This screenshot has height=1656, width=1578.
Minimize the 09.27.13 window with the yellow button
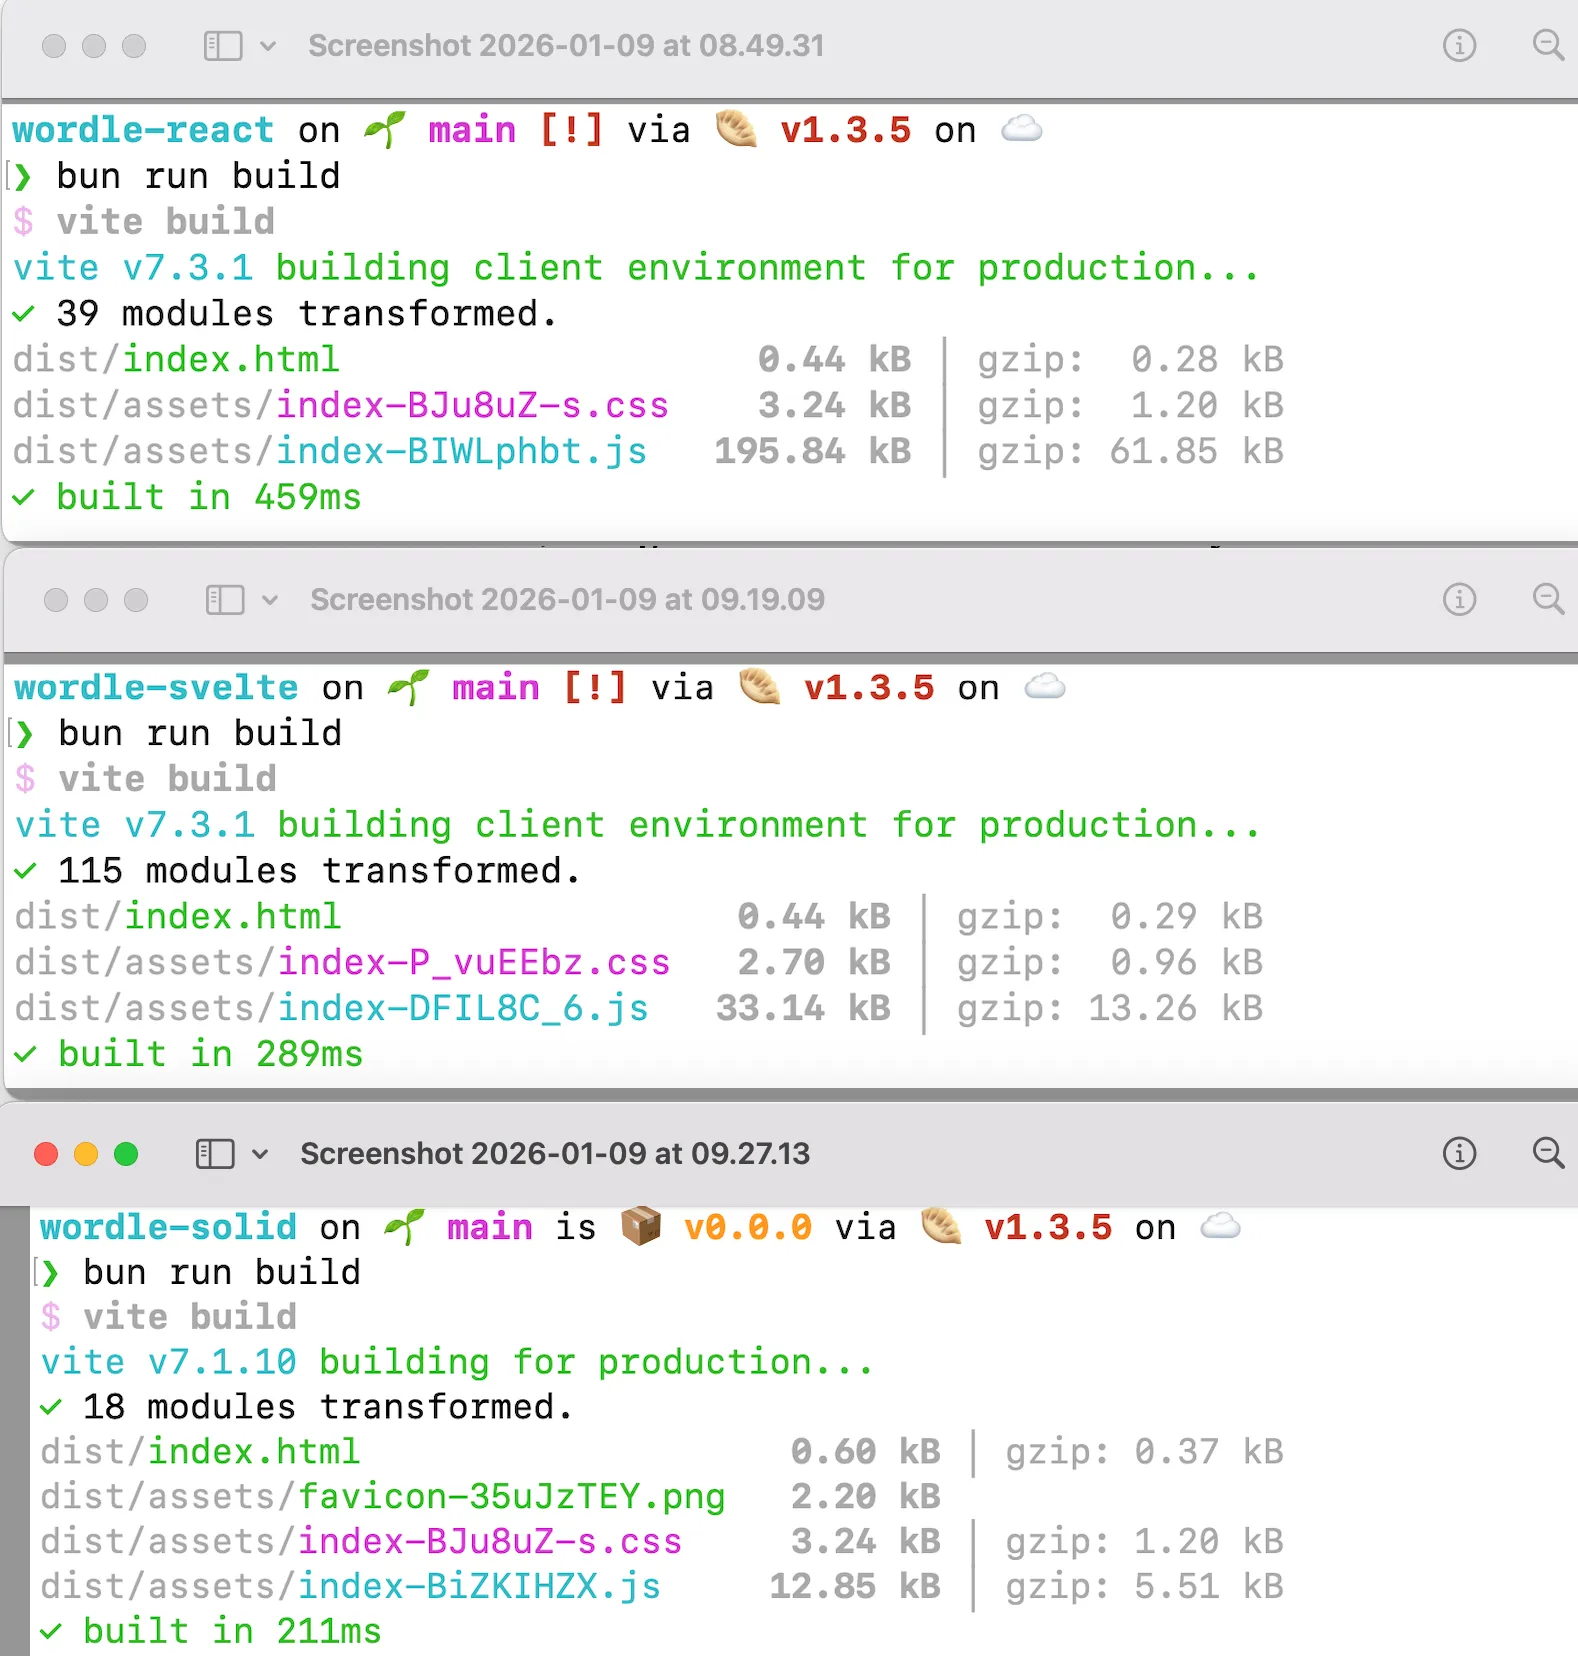pos(86,1155)
